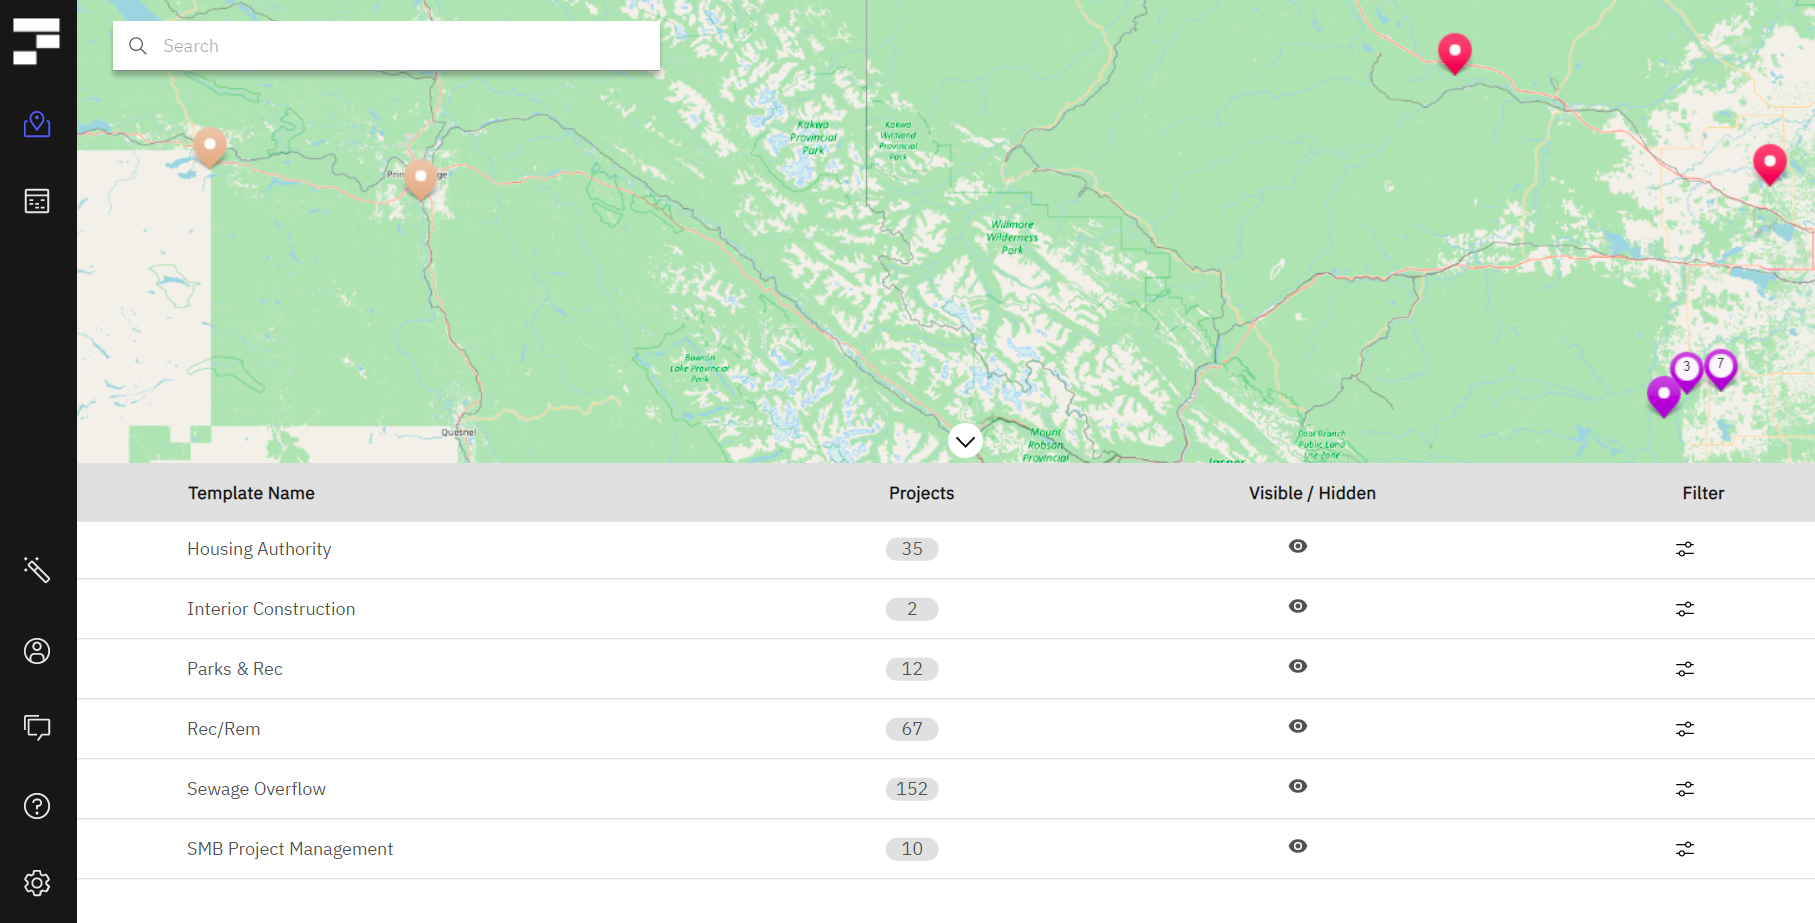Screen dimensions: 1815x923
Task: Select the magic wand tool in sidebar
Action: coord(37,571)
